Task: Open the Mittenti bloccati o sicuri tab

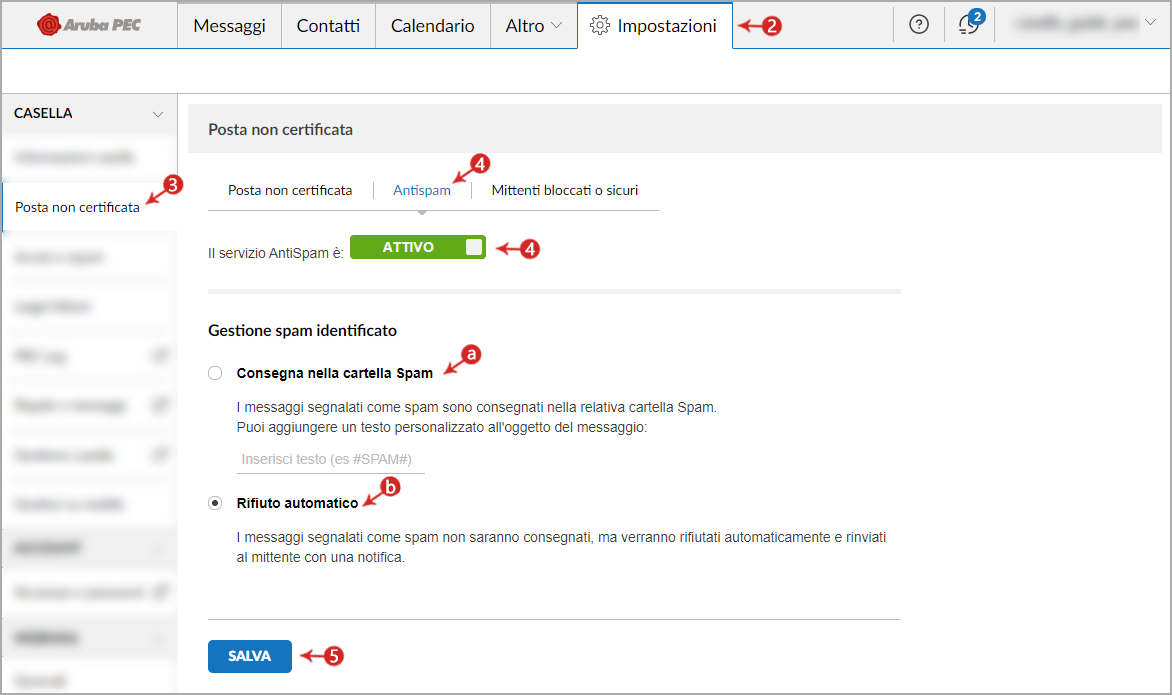Action: (x=565, y=189)
